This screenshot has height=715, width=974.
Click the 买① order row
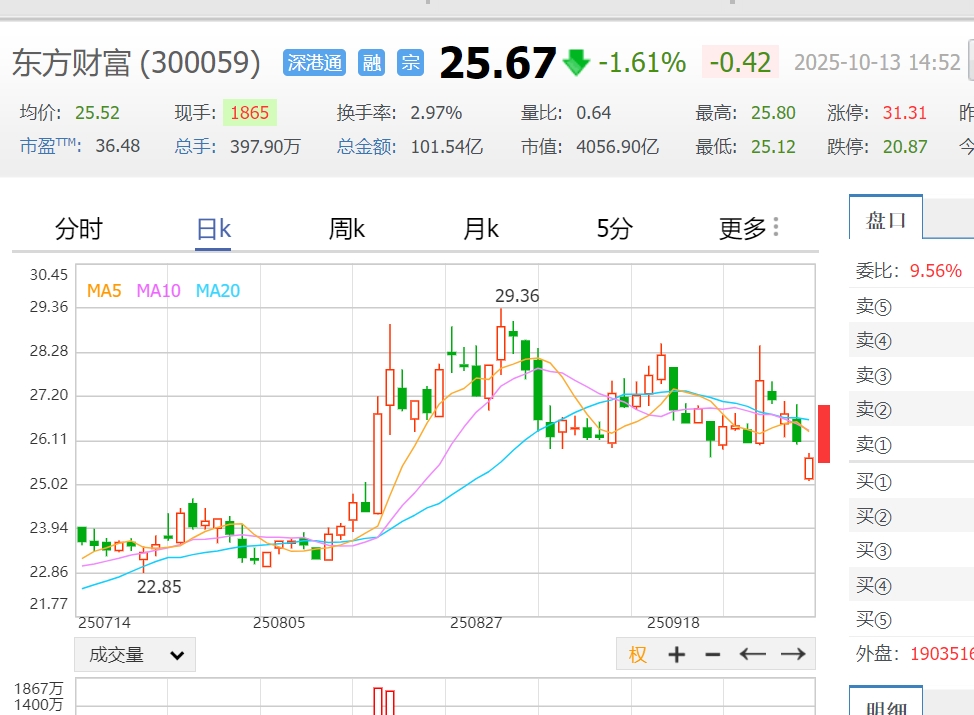coord(911,481)
